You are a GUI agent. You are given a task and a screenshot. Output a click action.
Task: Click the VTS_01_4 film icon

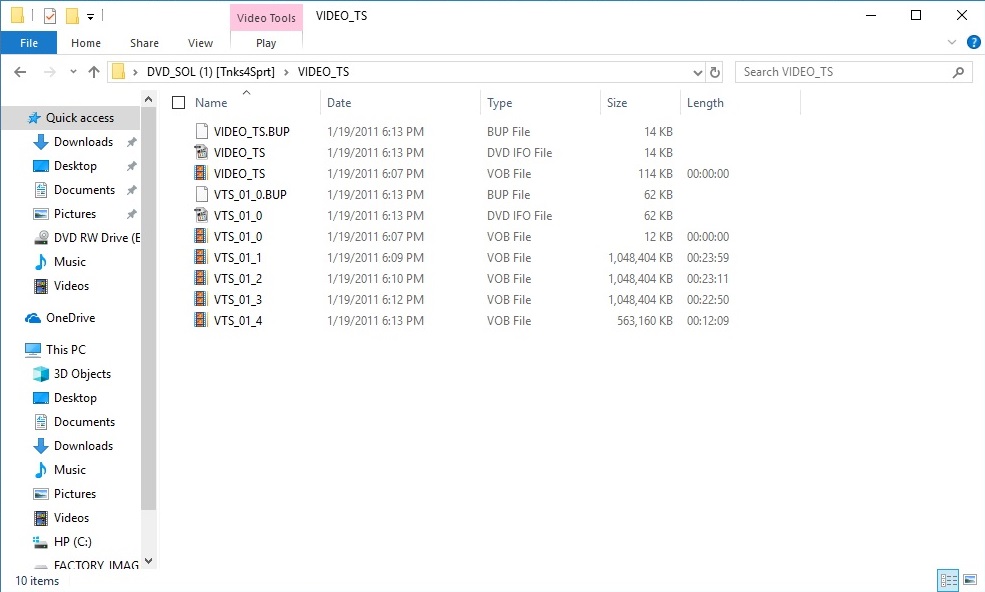tap(200, 321)
